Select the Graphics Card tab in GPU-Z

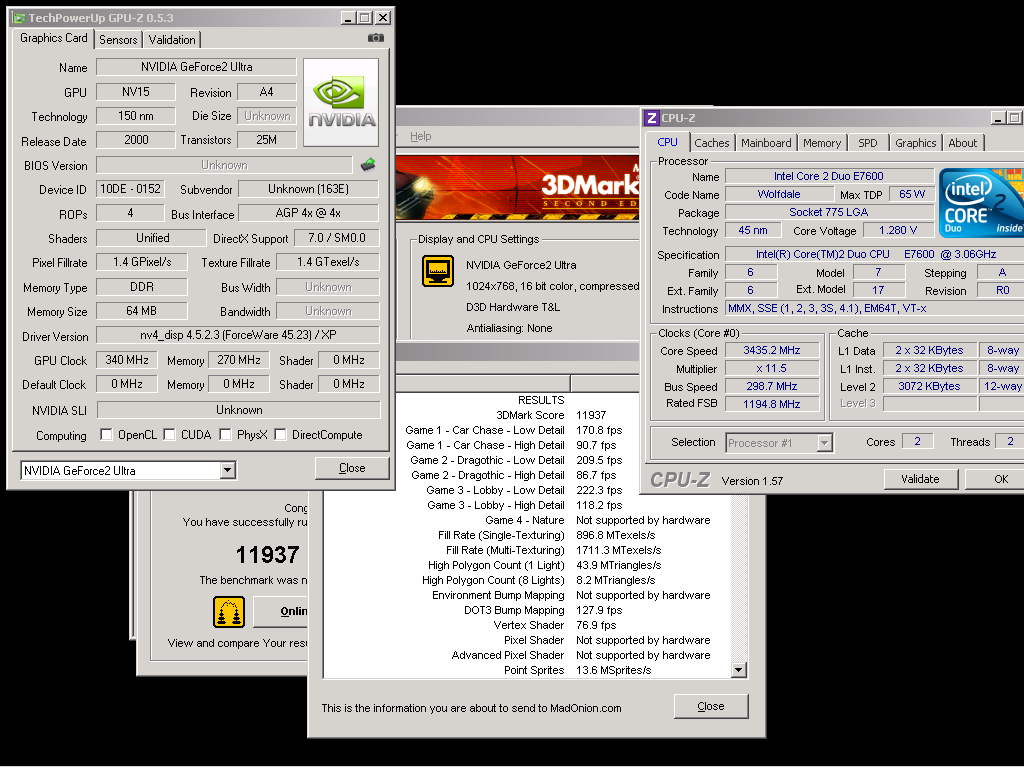[x=54, y=38]
